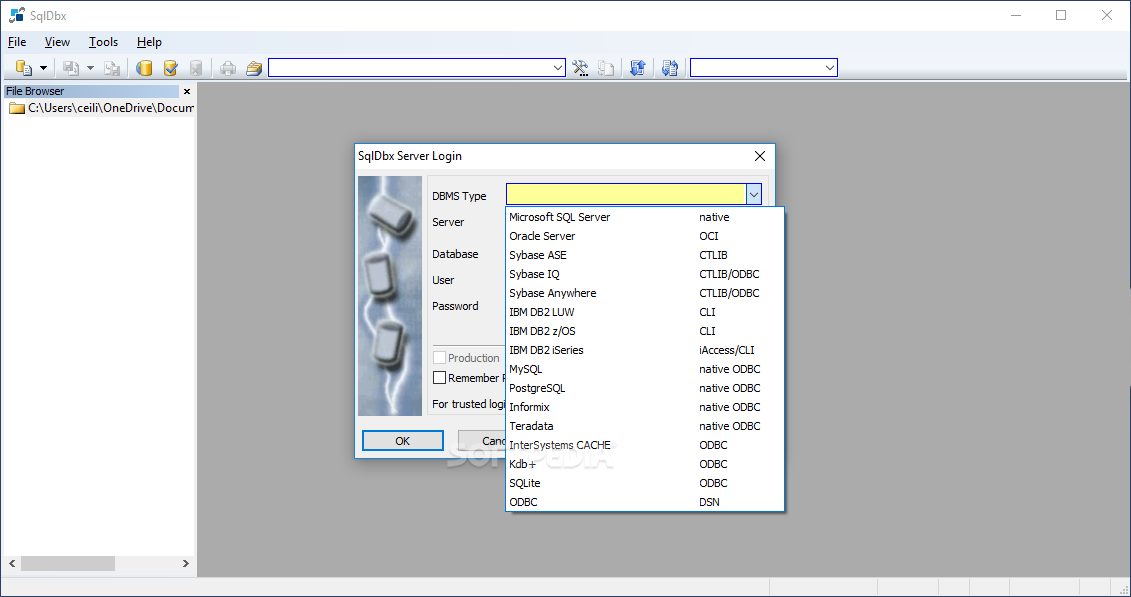Open the save icon dropdown arrow
The height and width of the screenshot is (597, 1131).
pyautogui.click(x=90, y=68)
